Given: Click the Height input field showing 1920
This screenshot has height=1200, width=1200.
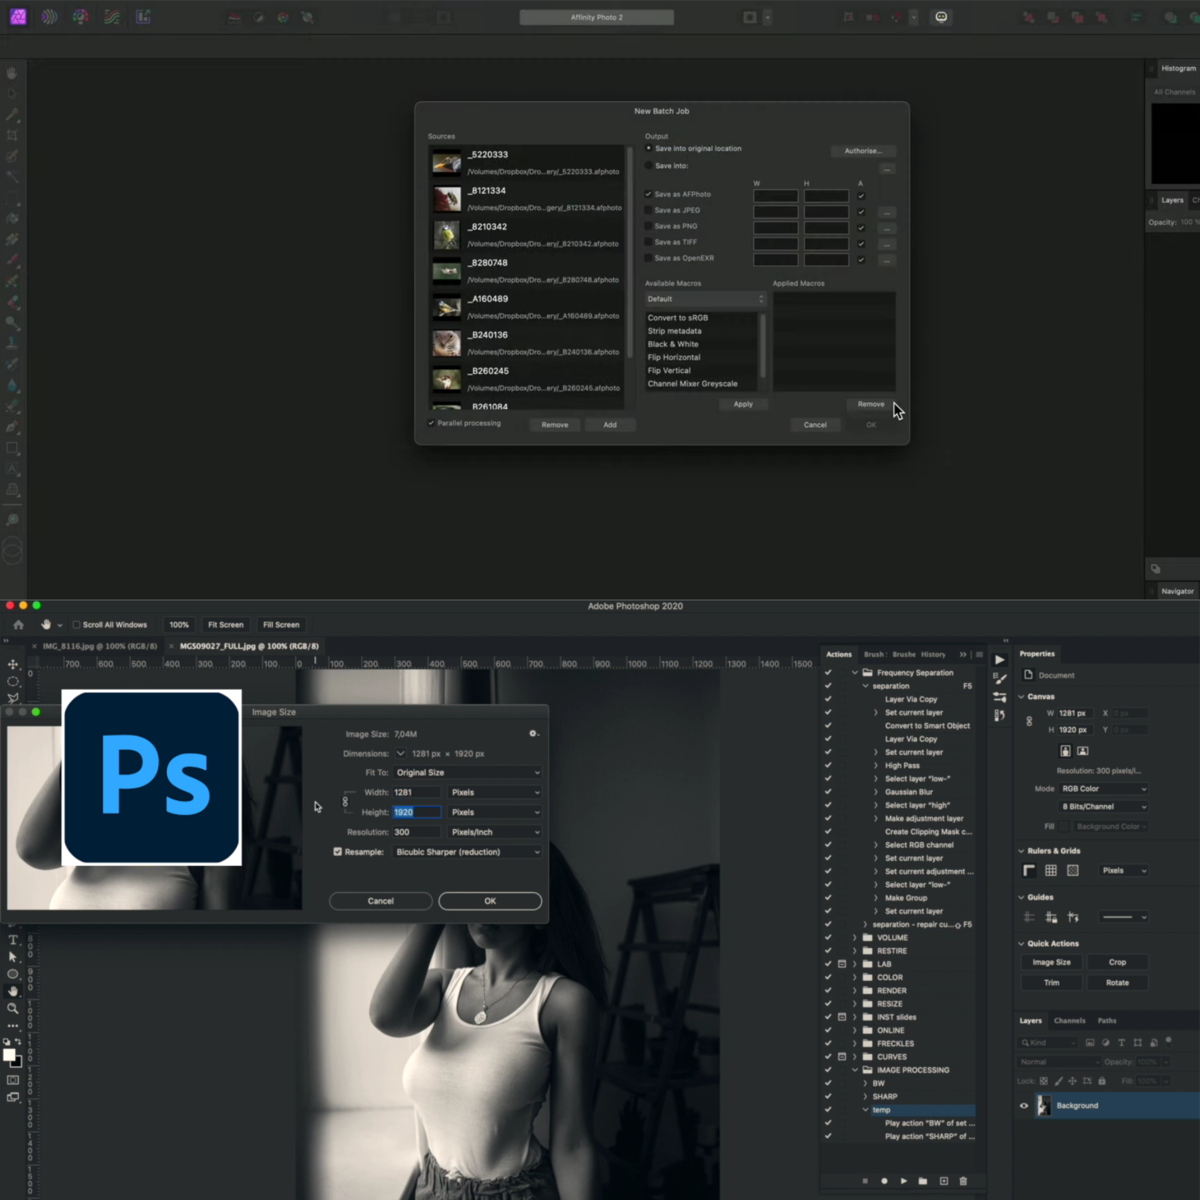Looking at the screenshot, I should [418, 811].
